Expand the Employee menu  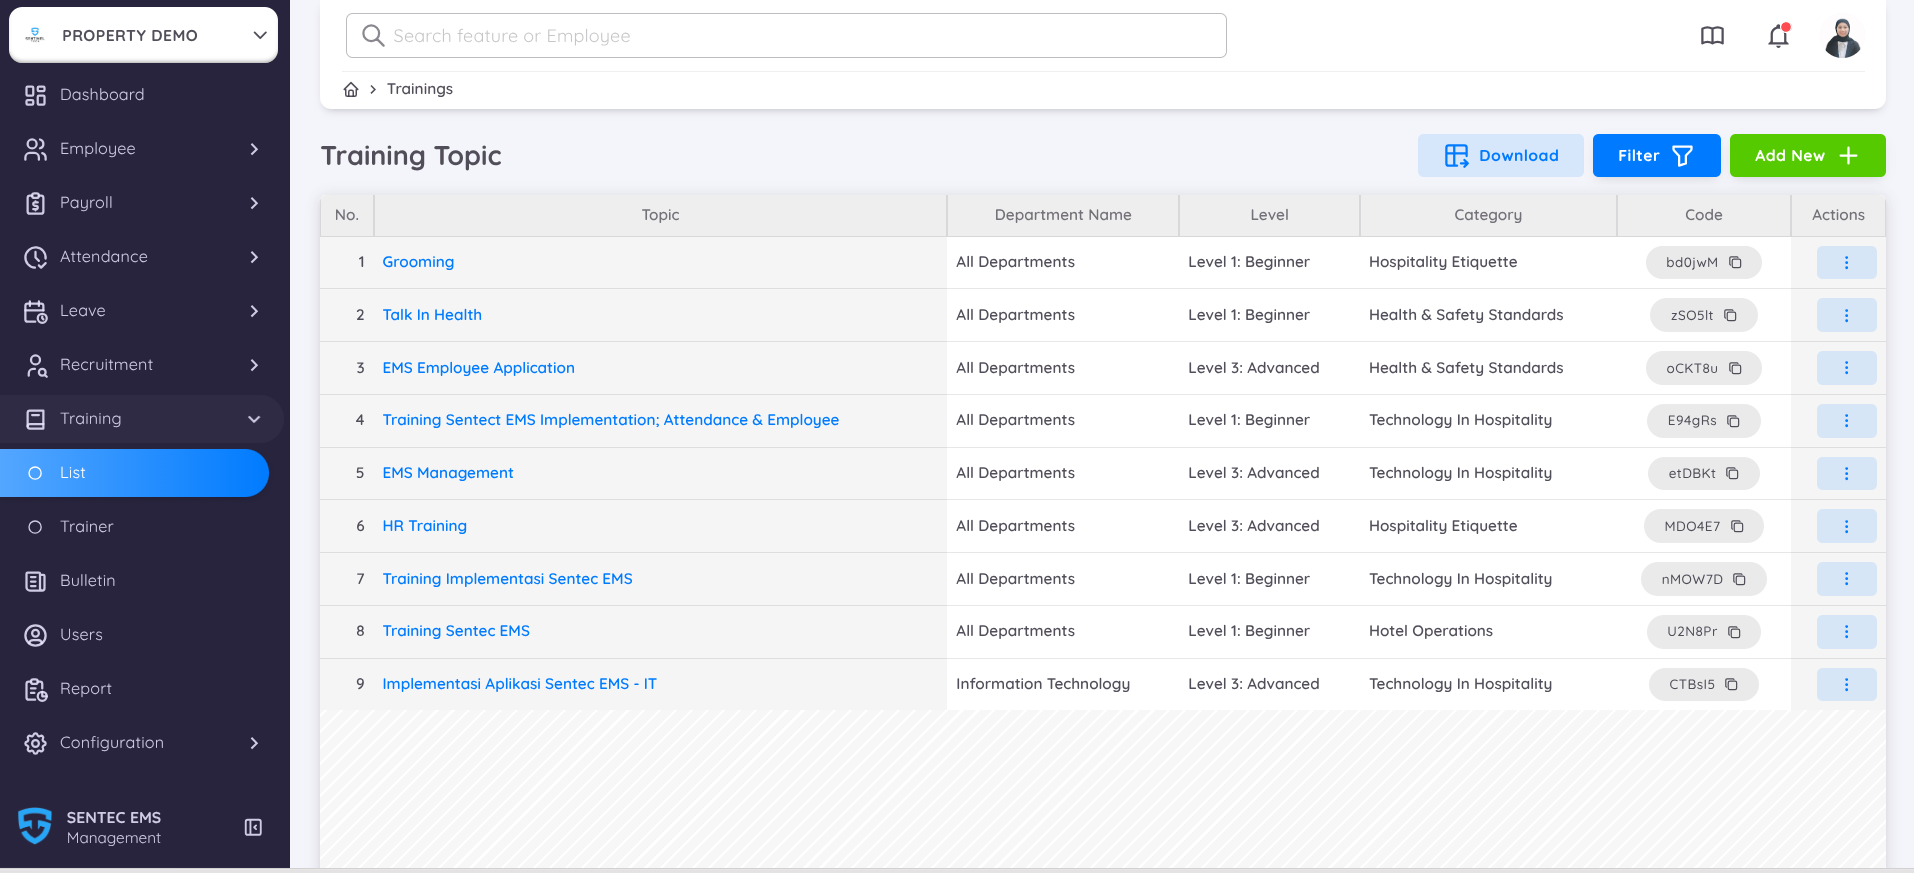pos(140,149)
